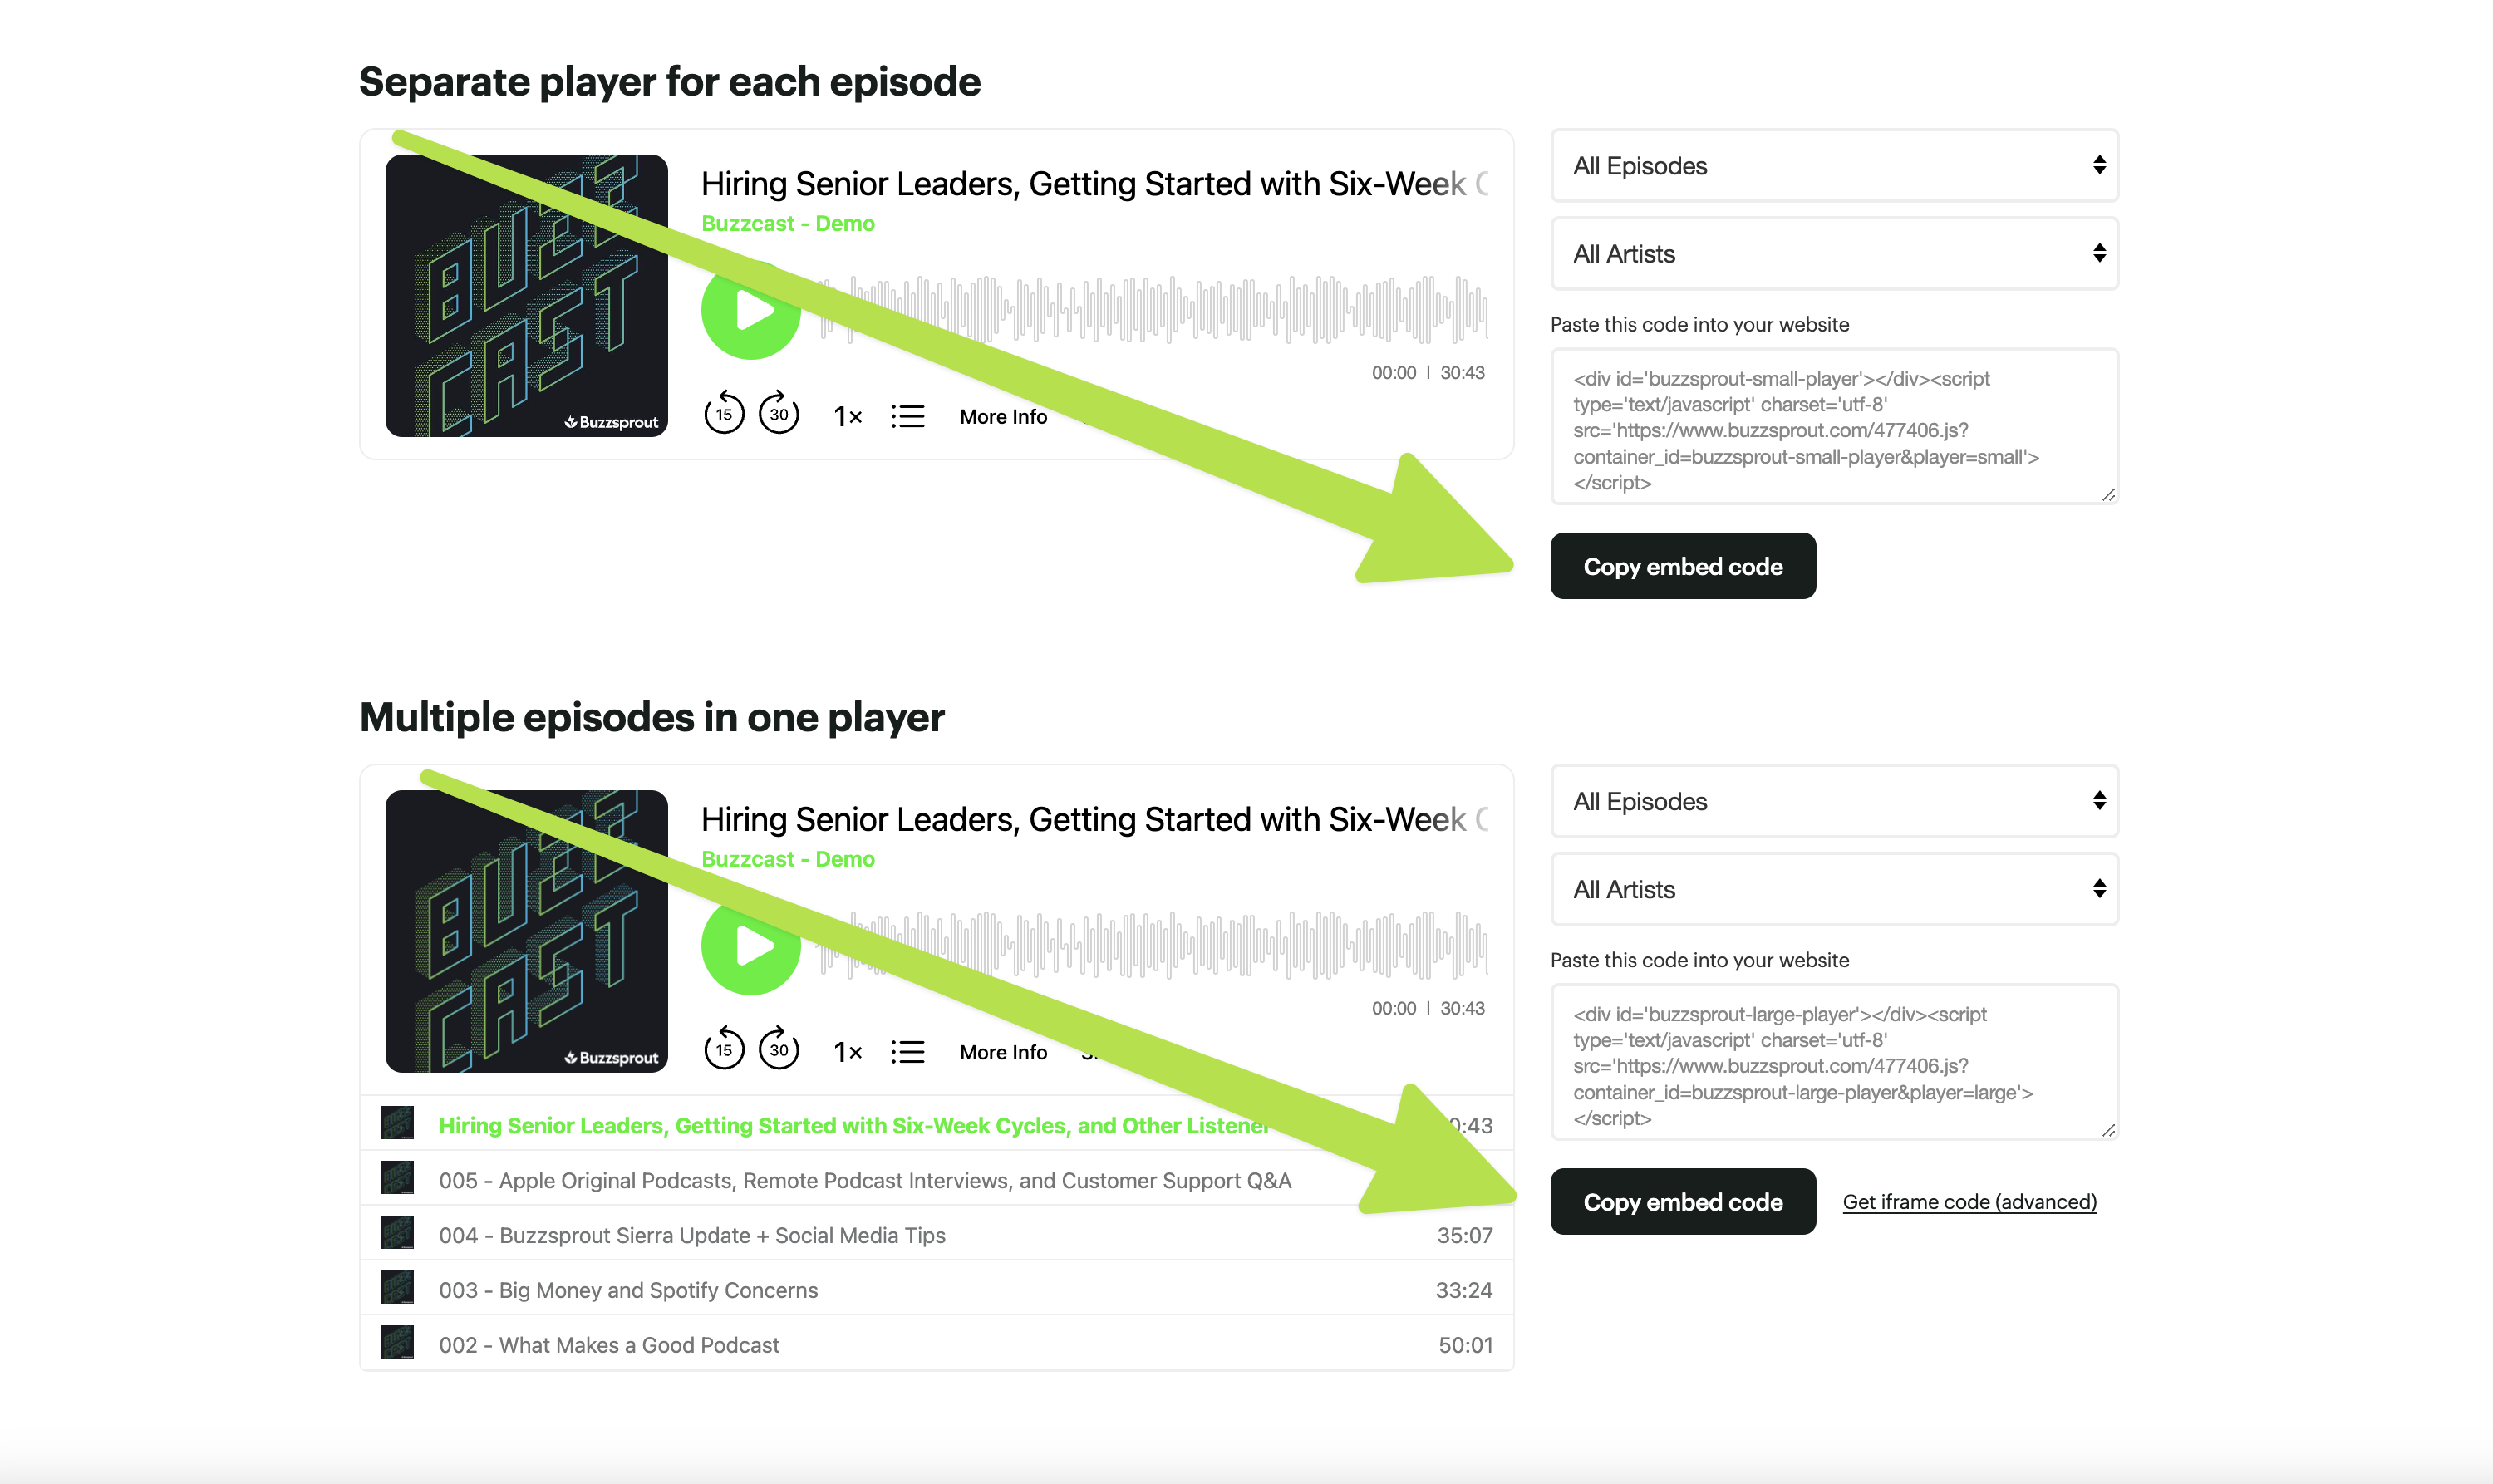Open top All Artists dropdown
This screenshot has width=2493, height=1484.
point(1834,253)
